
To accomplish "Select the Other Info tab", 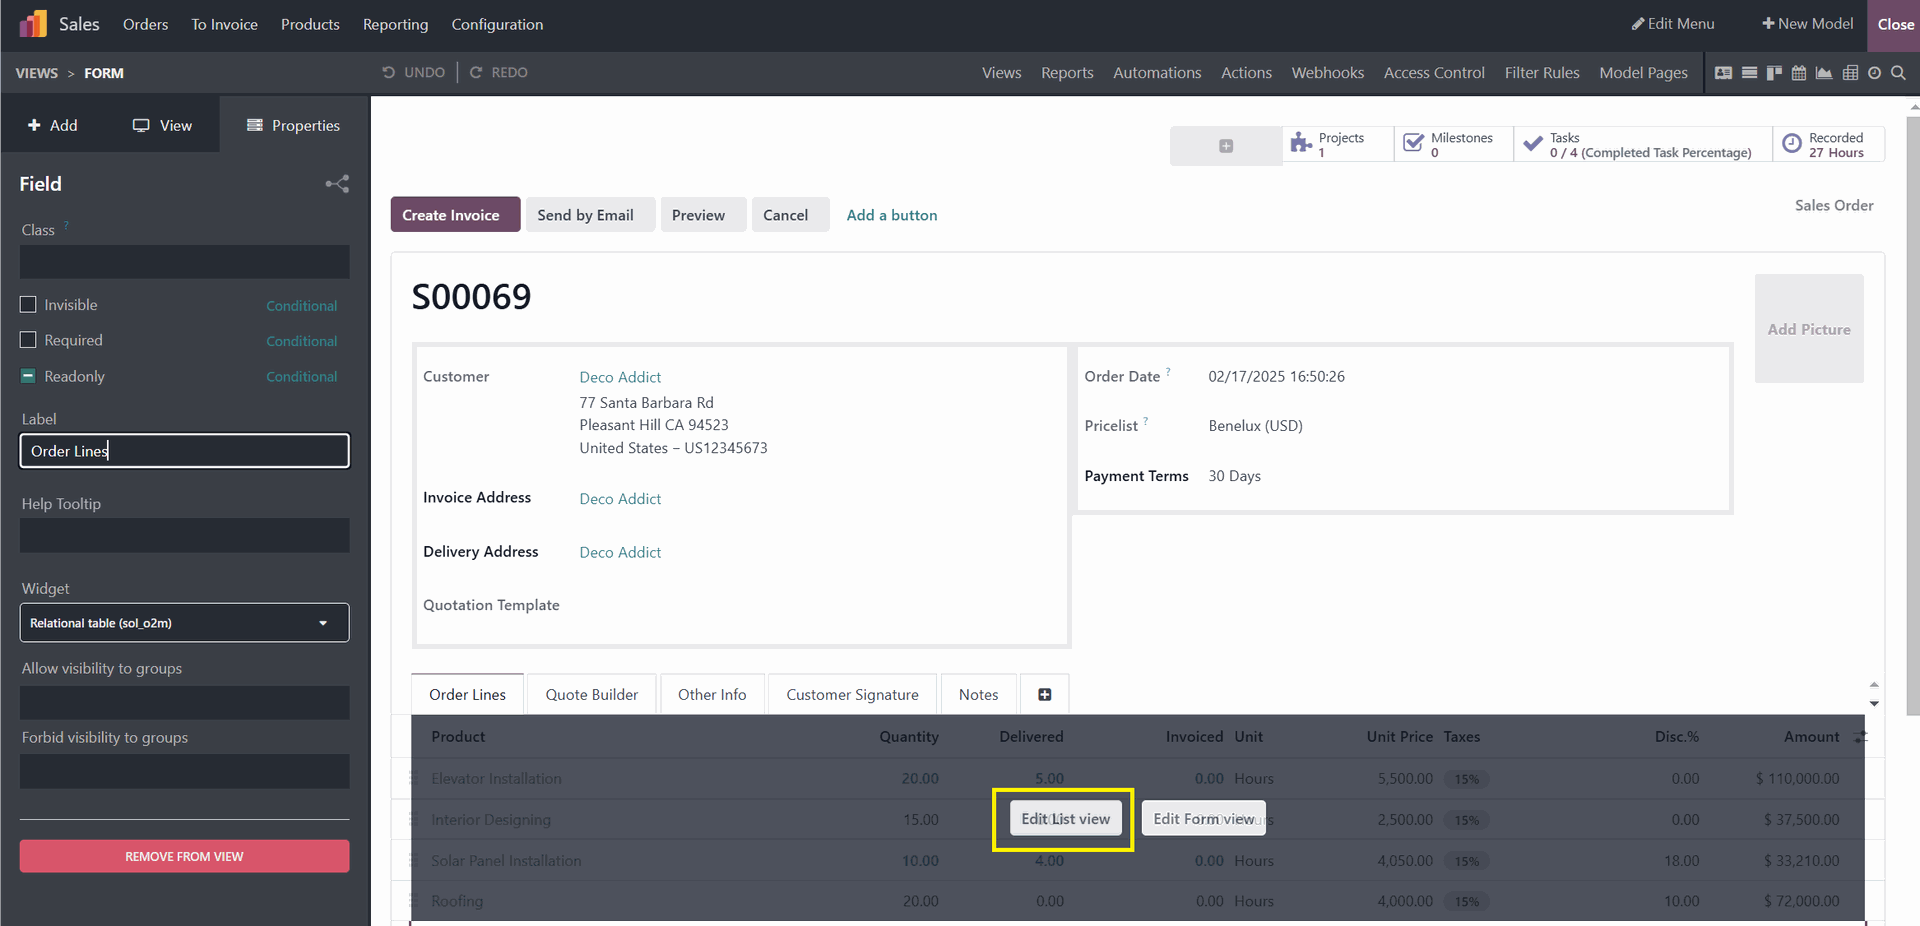I will 712,694.
